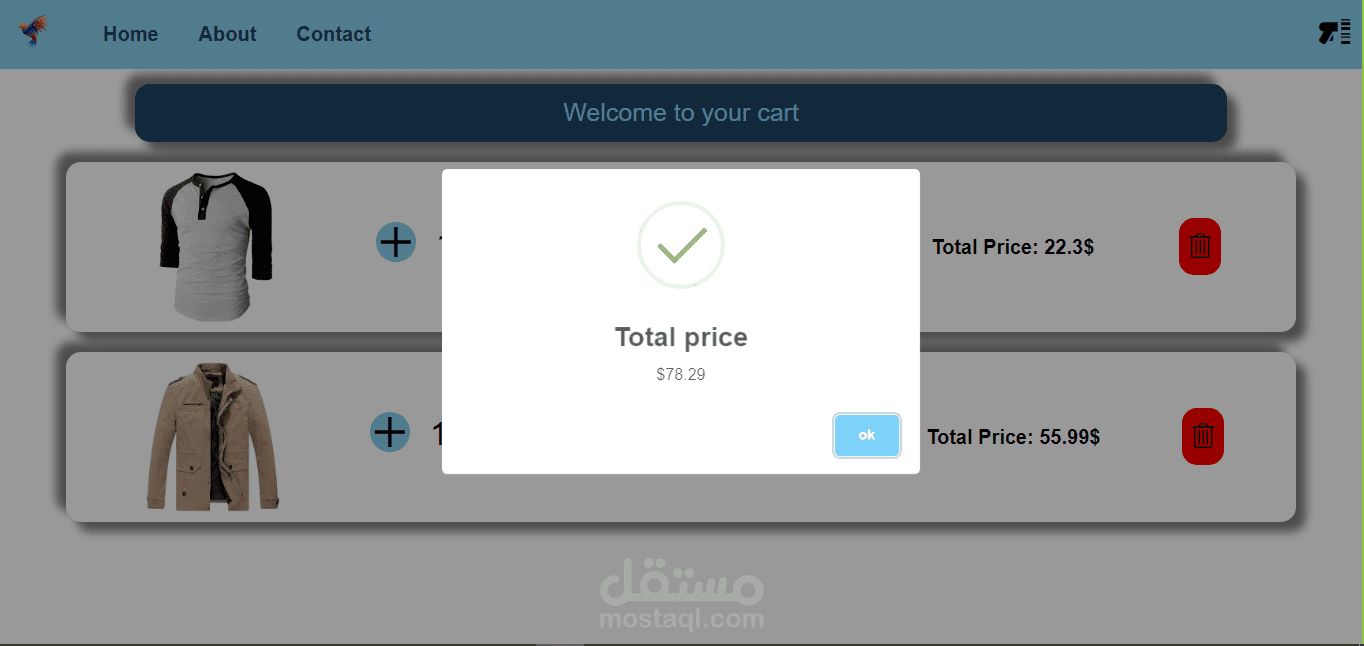Viewport: 1364px width, 646px height.
Task: Click the jacket quantity number beside plus
Action: click(x=437, y=434)
